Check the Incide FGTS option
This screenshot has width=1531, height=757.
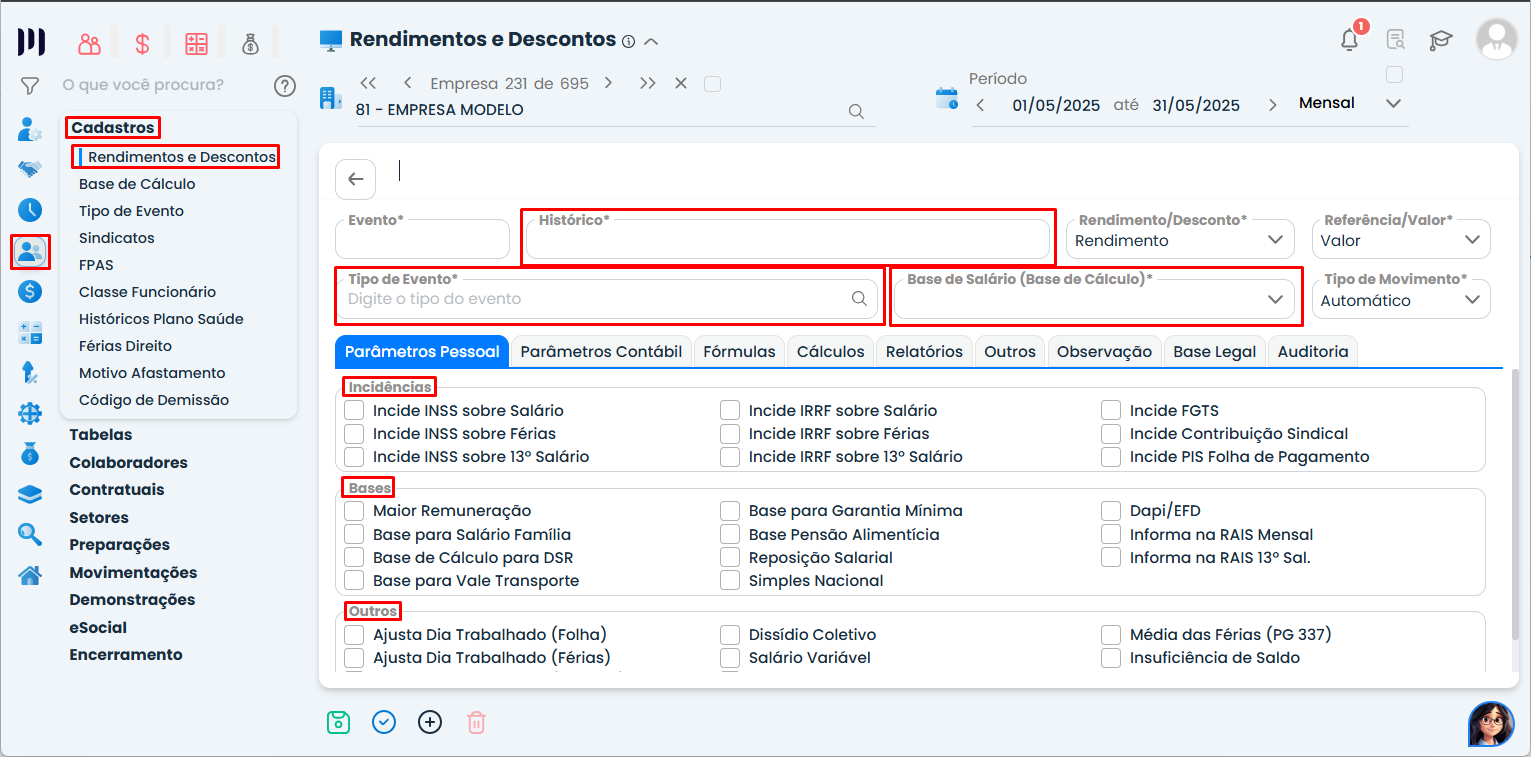click(x=1110, y=410)
